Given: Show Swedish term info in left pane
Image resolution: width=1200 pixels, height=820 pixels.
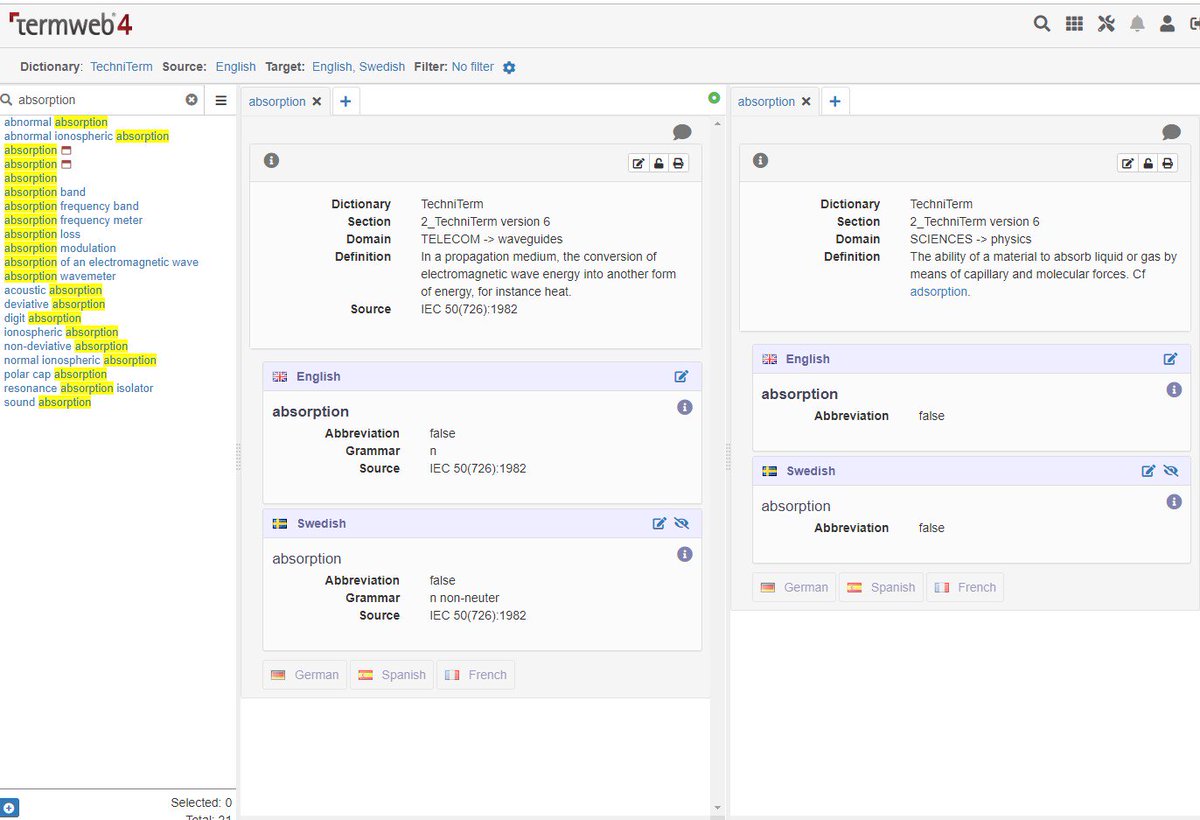Looking at the screenshot, I should (x=684, y=554).
